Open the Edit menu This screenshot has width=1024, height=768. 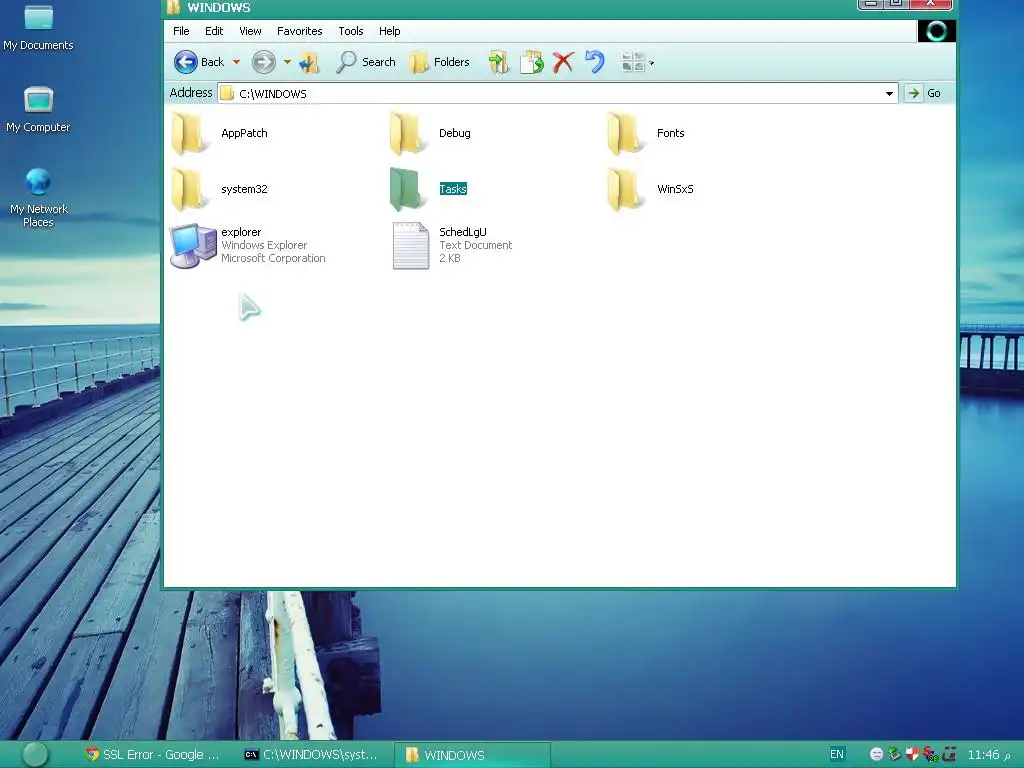[214, 31]
